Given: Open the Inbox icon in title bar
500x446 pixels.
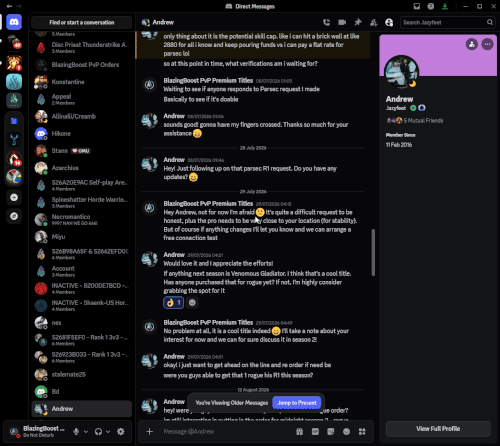Looking at the screenshot, I should click(x=417, y=6).
